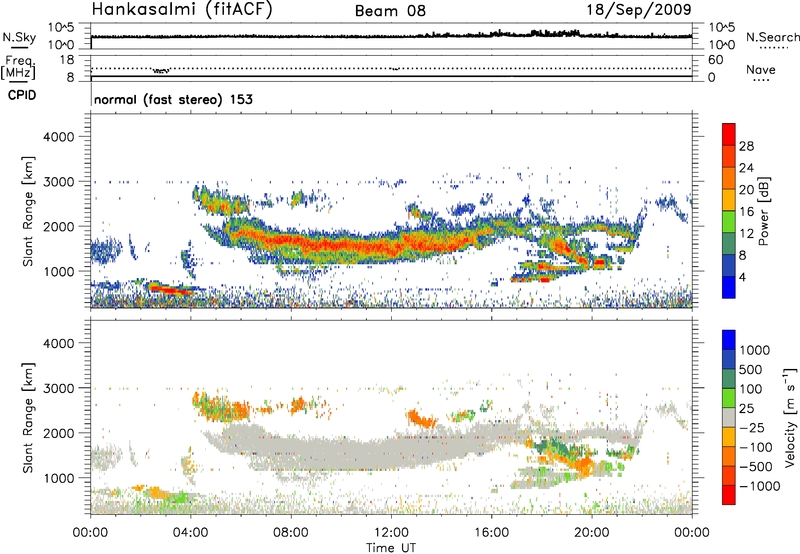Viewport: 800px width, 554px height.
Task: Click the 20:00 time axis label
Action: (x=592, y=533)
